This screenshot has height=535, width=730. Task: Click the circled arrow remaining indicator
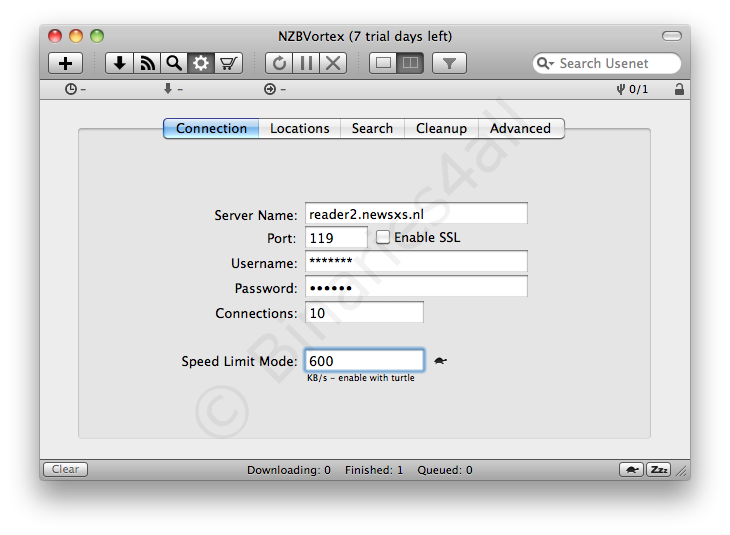point(275,89)
